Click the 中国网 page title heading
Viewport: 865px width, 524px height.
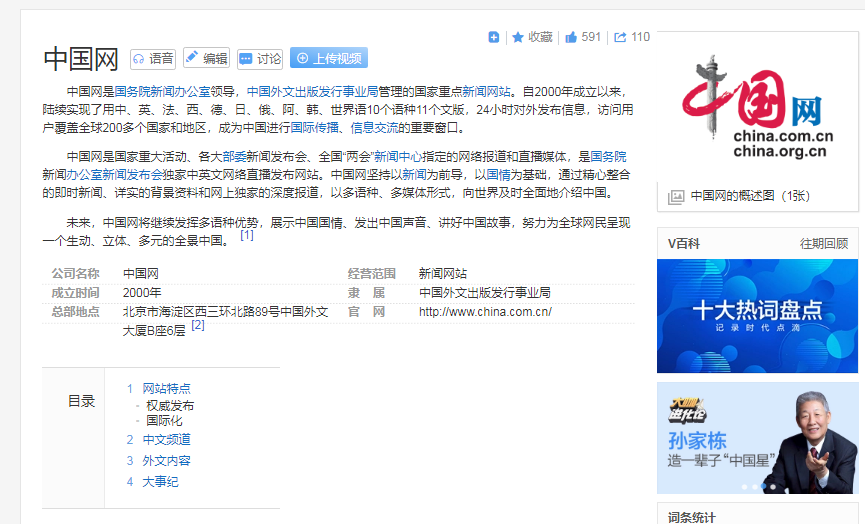pyautogui.click(x=81, y=59)
